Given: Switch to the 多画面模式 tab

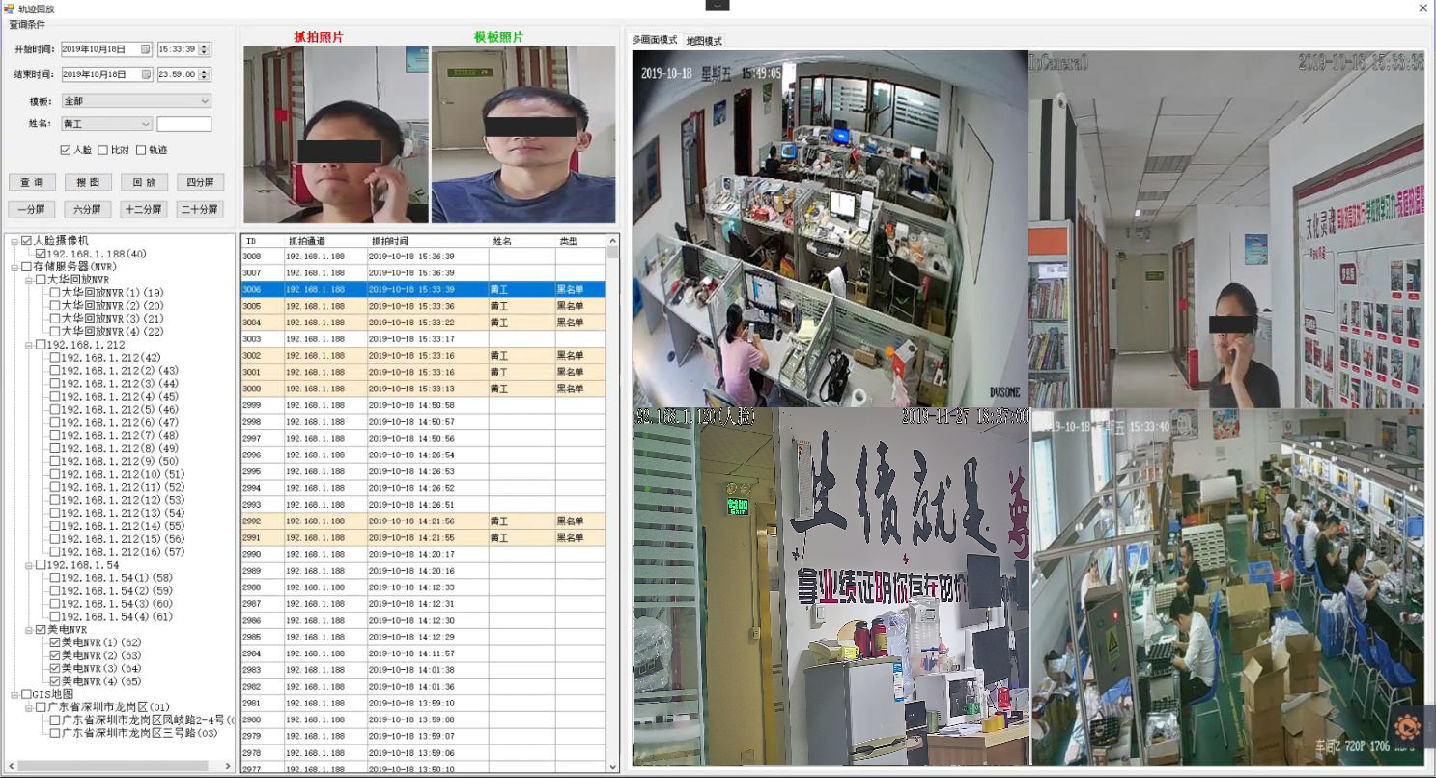Looking at the screenshot, I should click(x=655, y=40).
